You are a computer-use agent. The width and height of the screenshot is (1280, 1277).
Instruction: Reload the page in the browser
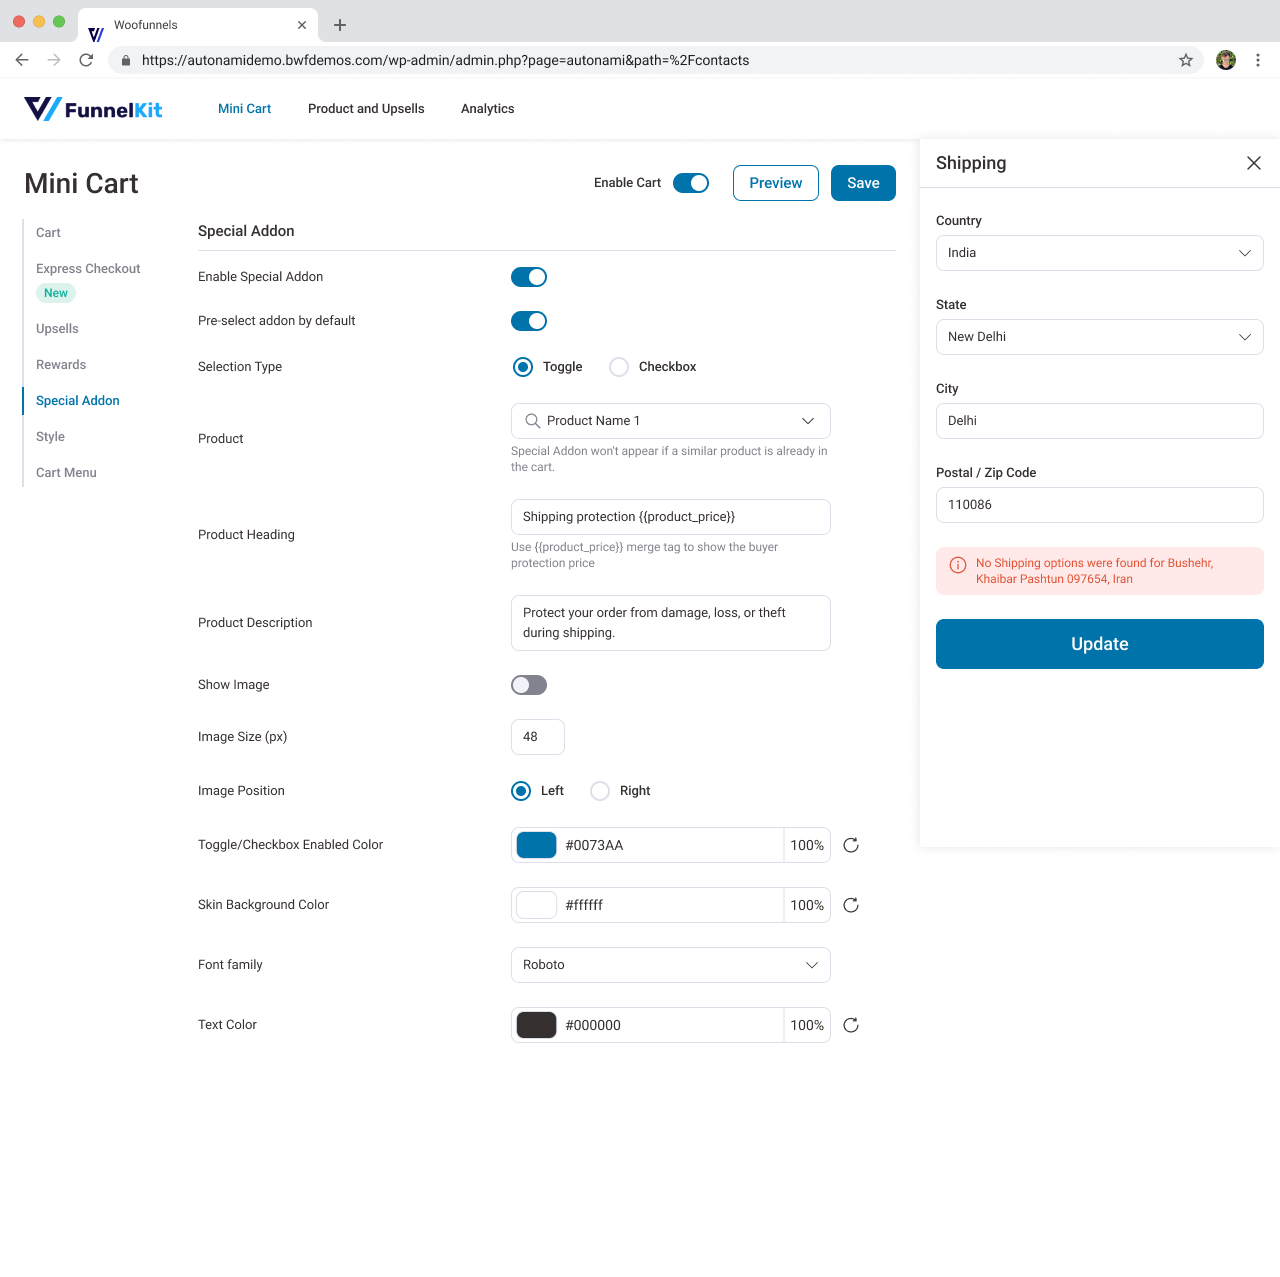tap(86, 60)
